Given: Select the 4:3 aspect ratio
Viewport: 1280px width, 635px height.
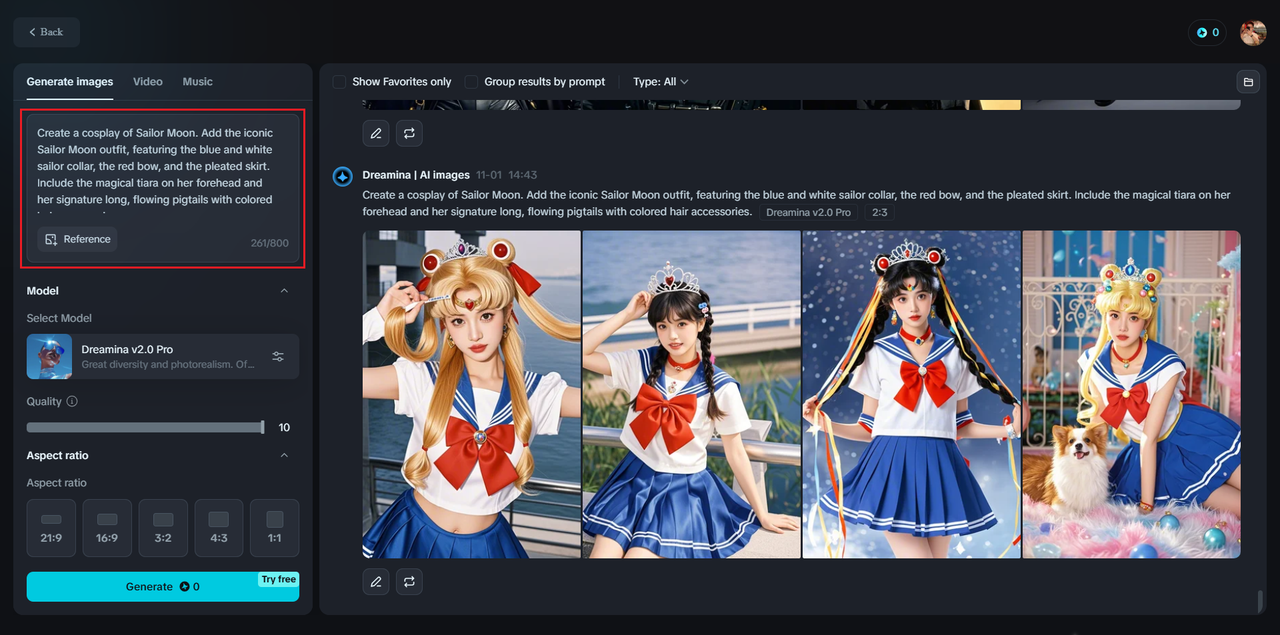Looking at the screenshot, I should coord(219,528).
